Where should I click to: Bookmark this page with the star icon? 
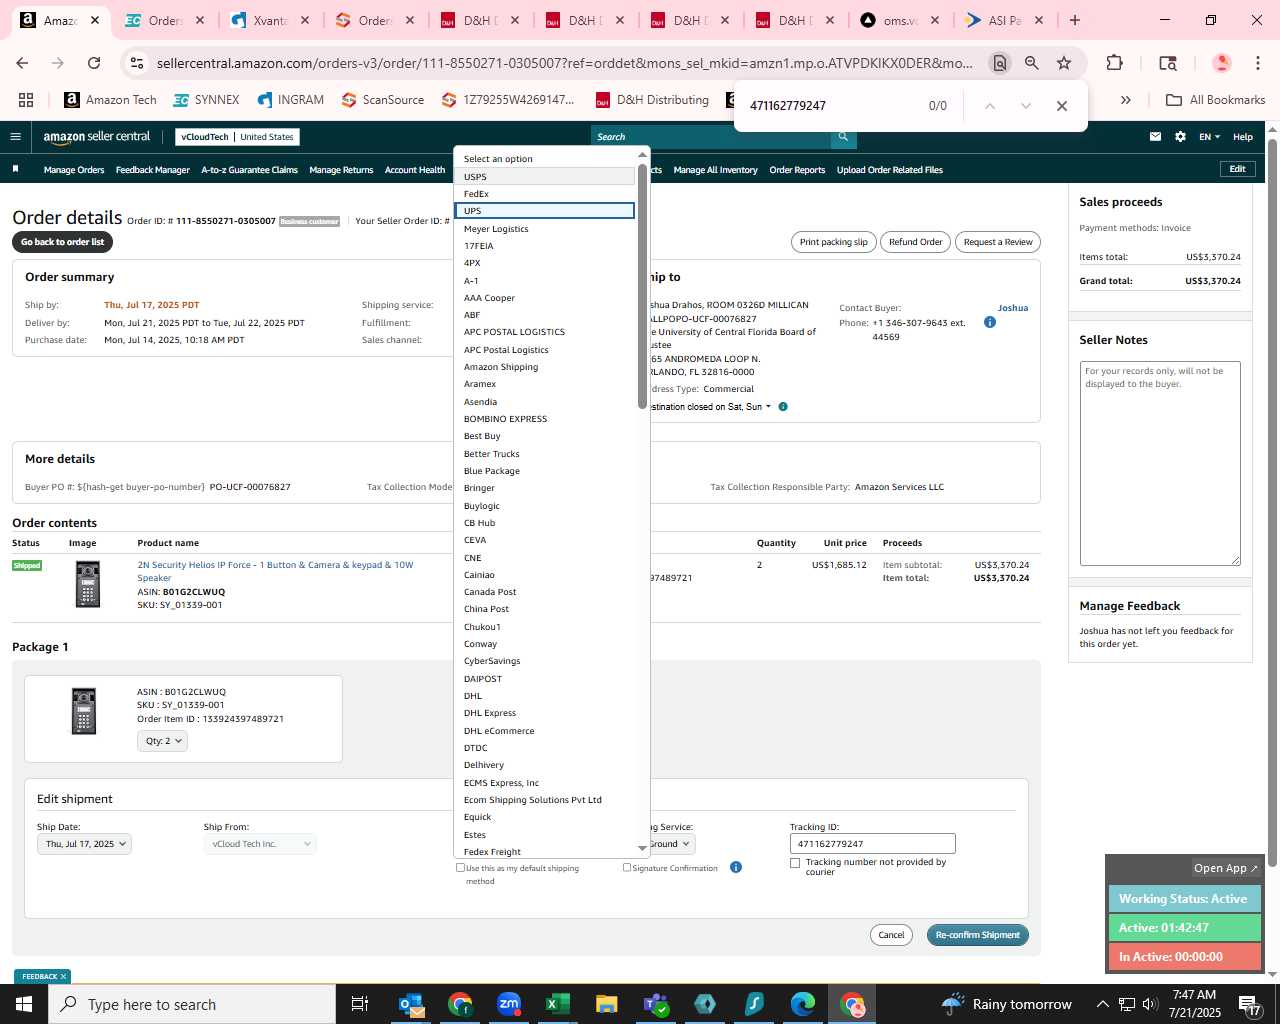tap(1064, 63)
